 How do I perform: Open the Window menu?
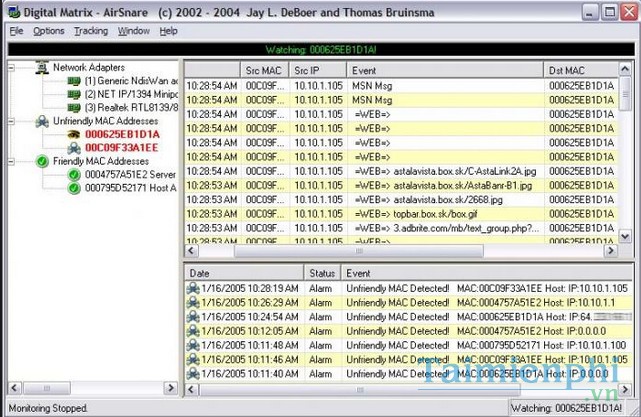[x=133, y=31]
